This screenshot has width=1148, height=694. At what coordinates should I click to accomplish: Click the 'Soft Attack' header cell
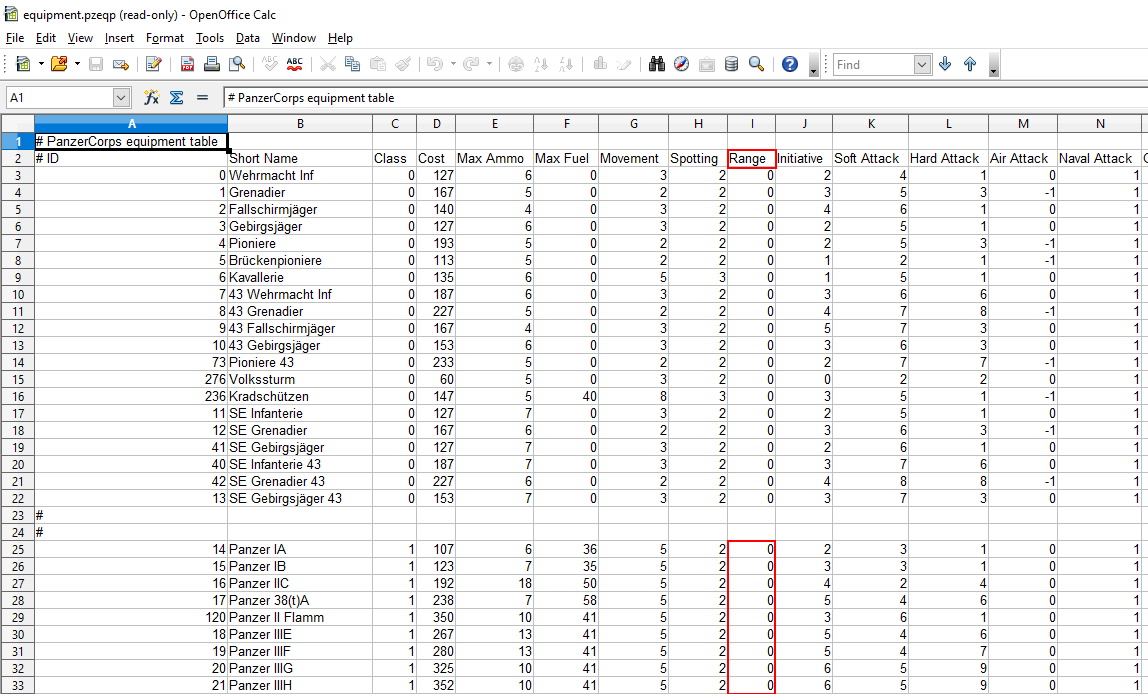coord(871,158)
